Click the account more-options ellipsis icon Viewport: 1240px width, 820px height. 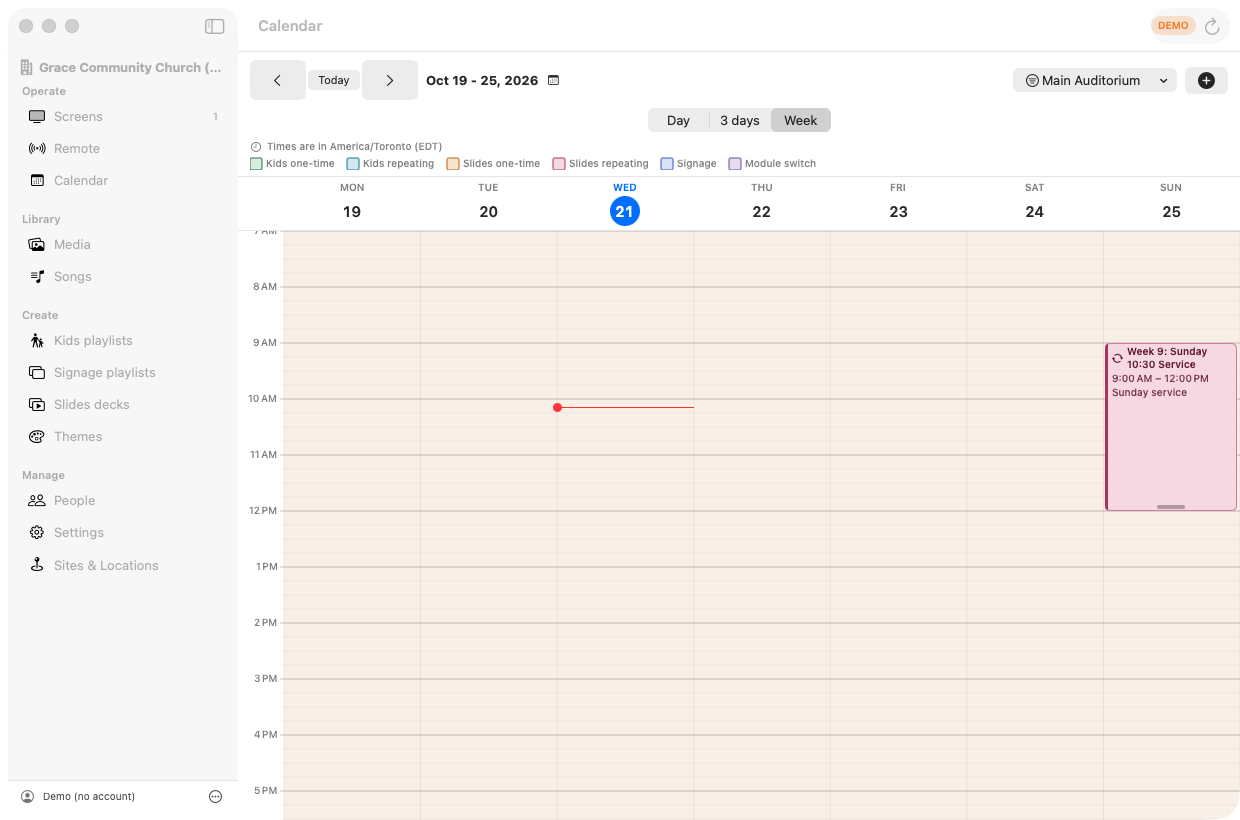click(x=215, y=796)
